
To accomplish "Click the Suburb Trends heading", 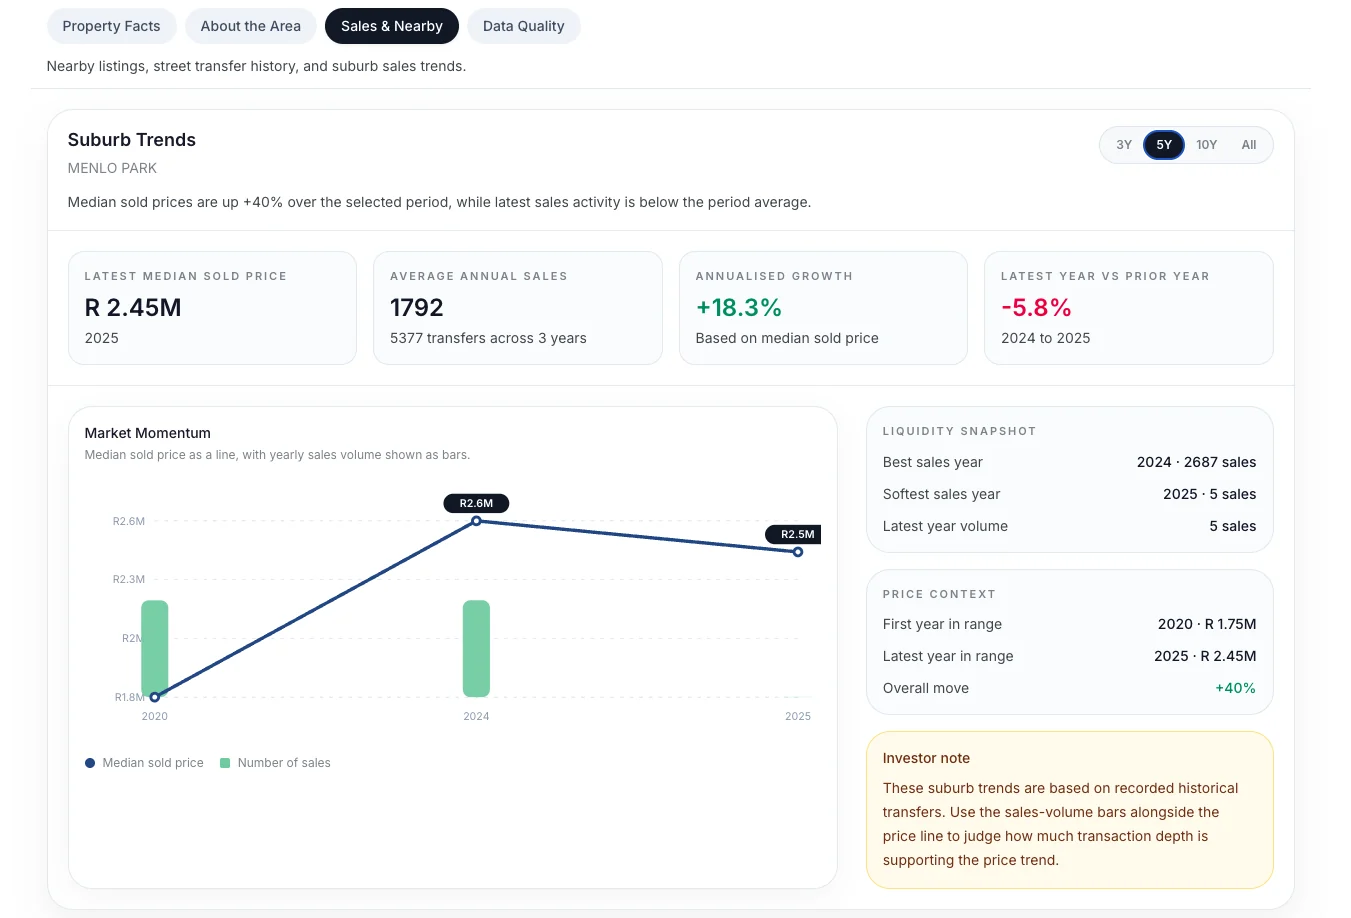I will click(132, 140).
